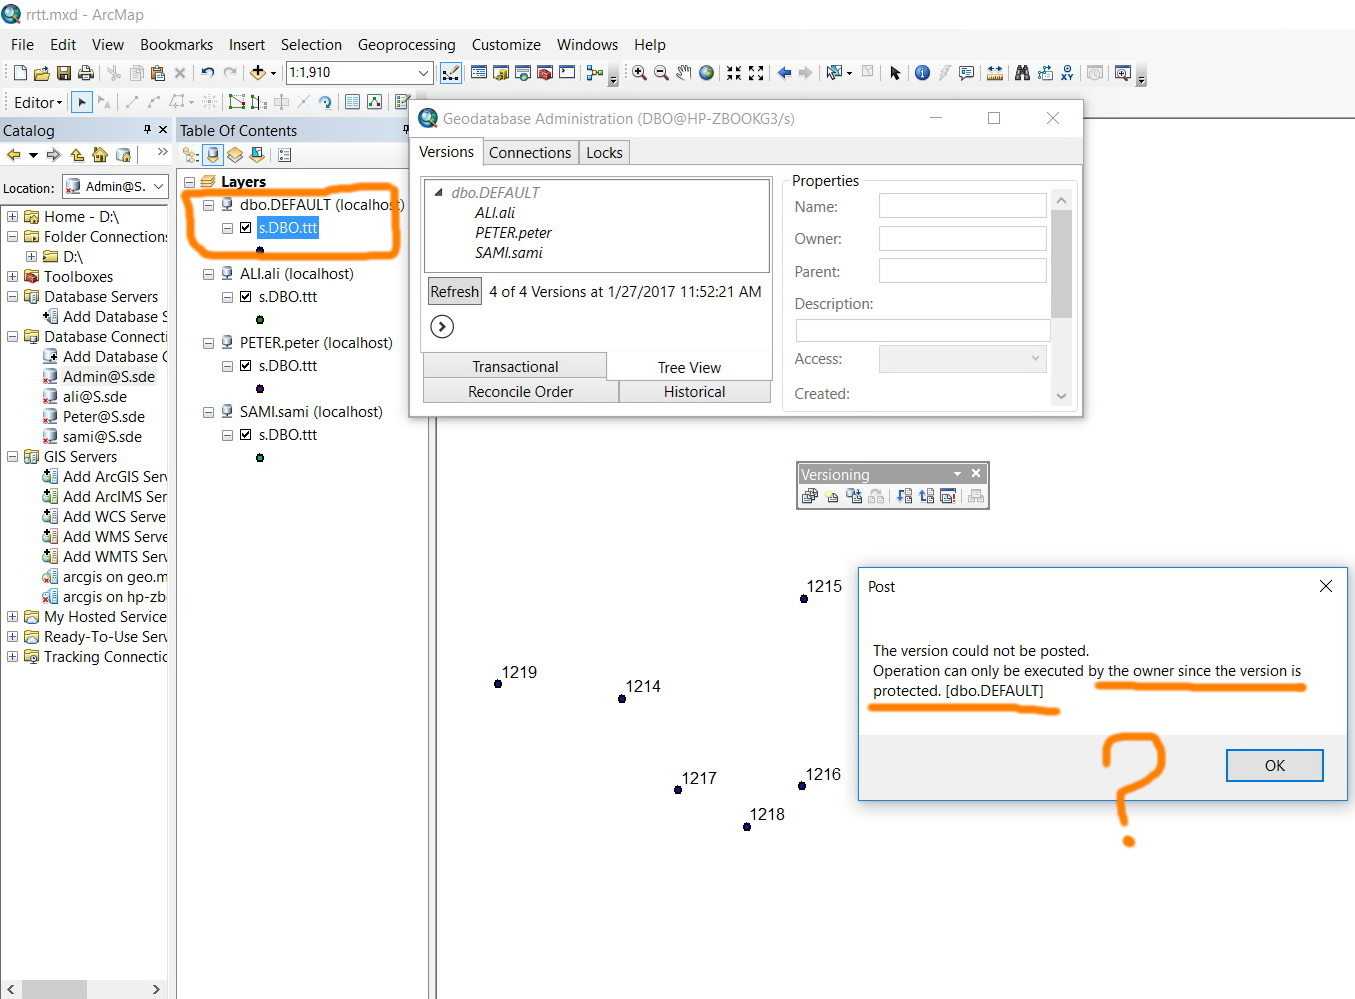
Task: Switch to the Locks tab
Action: point(604,153)
